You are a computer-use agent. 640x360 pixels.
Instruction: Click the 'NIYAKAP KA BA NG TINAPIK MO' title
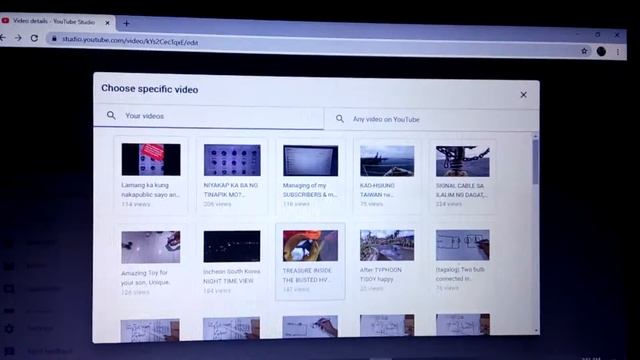click(231, 190)
